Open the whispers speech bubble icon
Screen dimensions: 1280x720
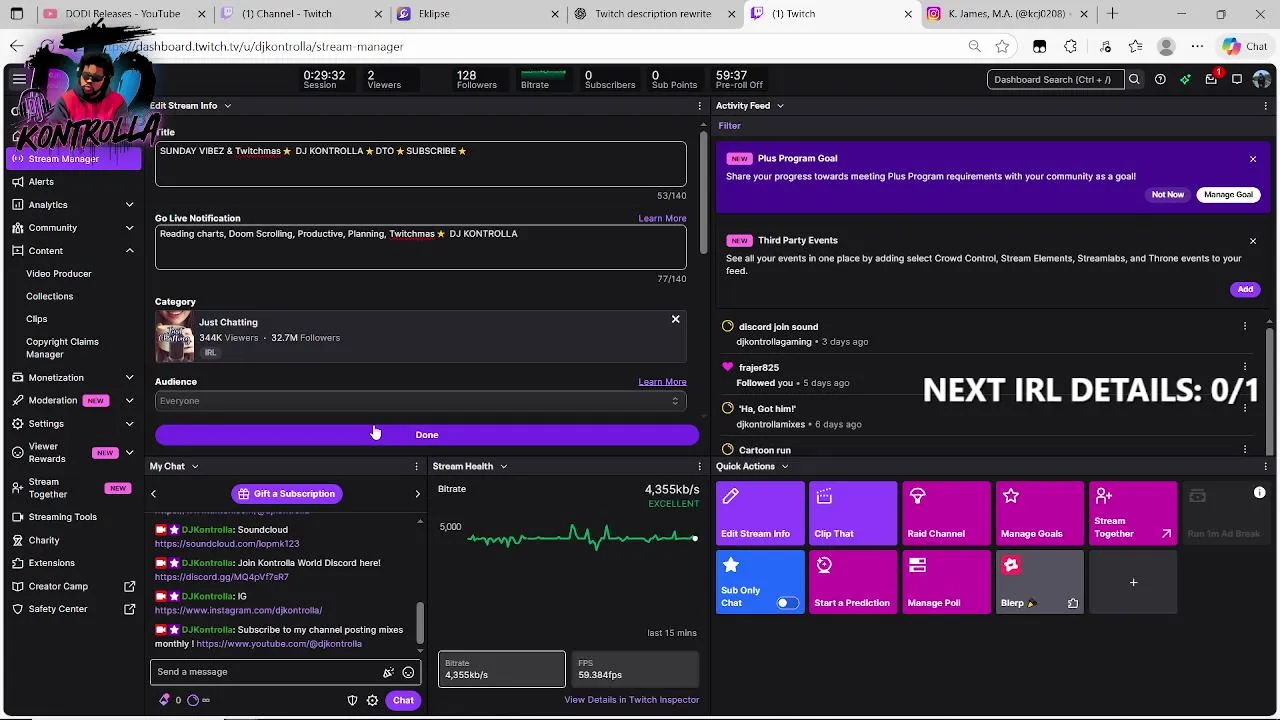(x=1237, y=79)
